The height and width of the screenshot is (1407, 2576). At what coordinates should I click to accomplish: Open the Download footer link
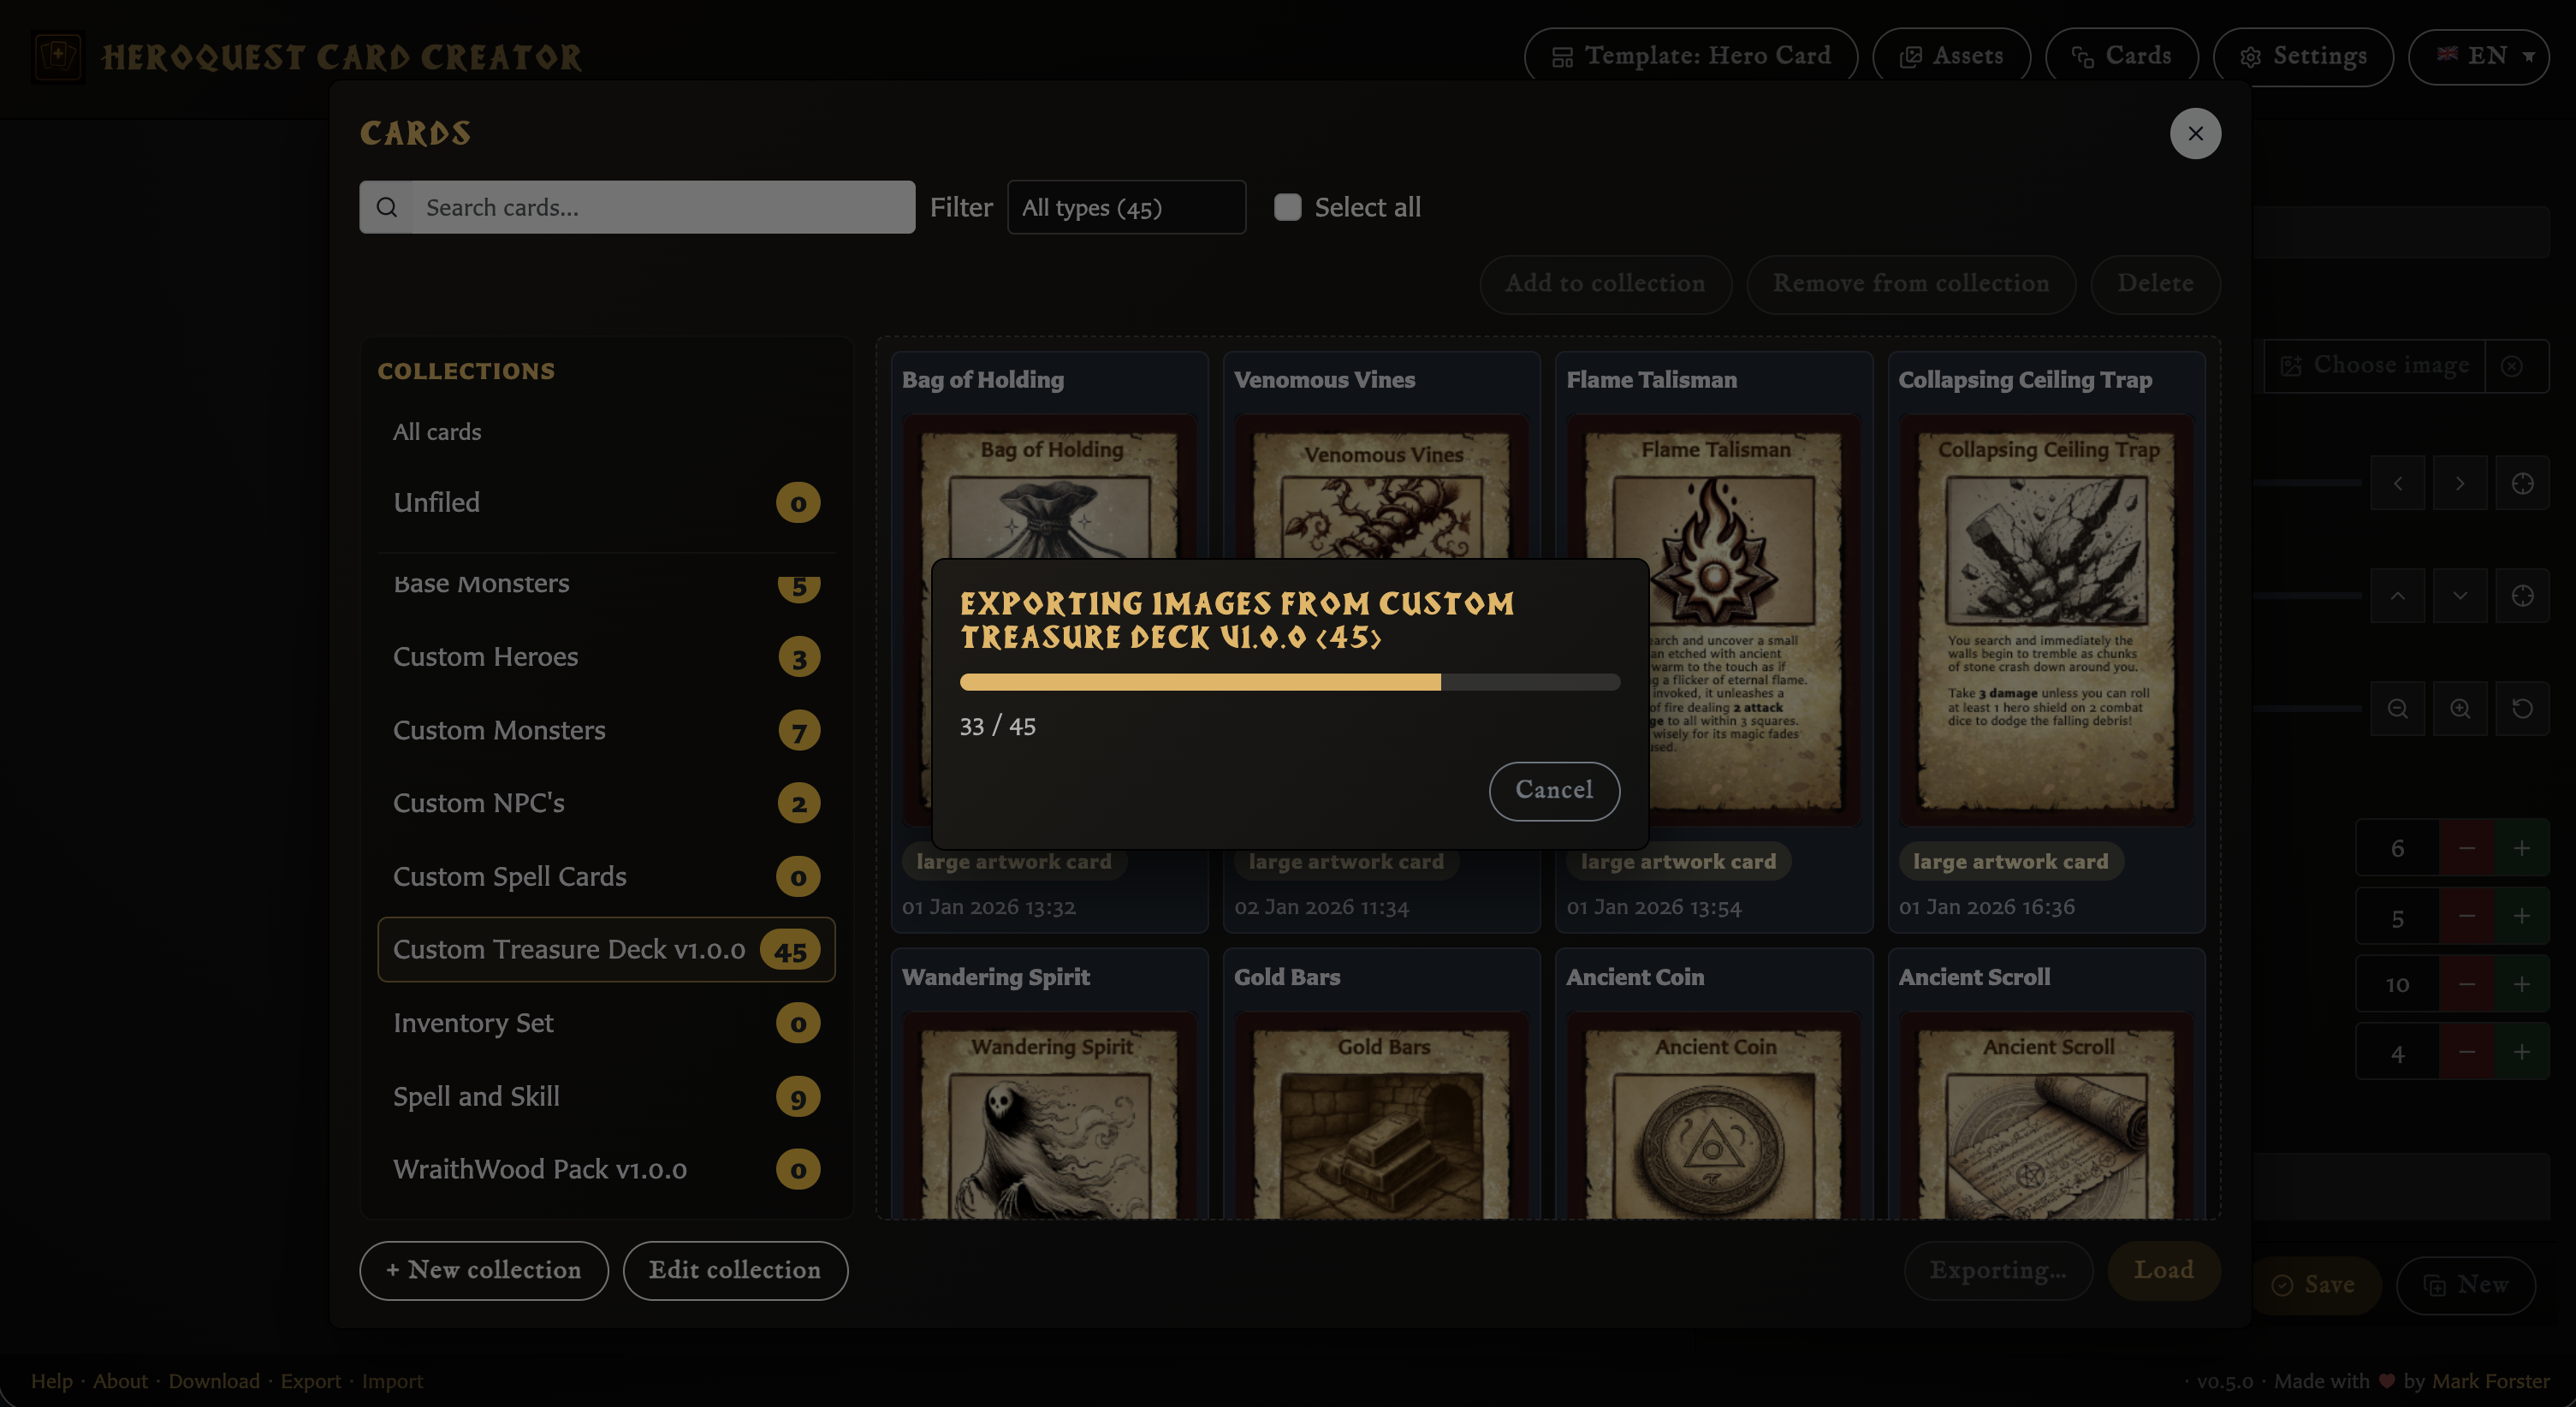pos(214,1382)
